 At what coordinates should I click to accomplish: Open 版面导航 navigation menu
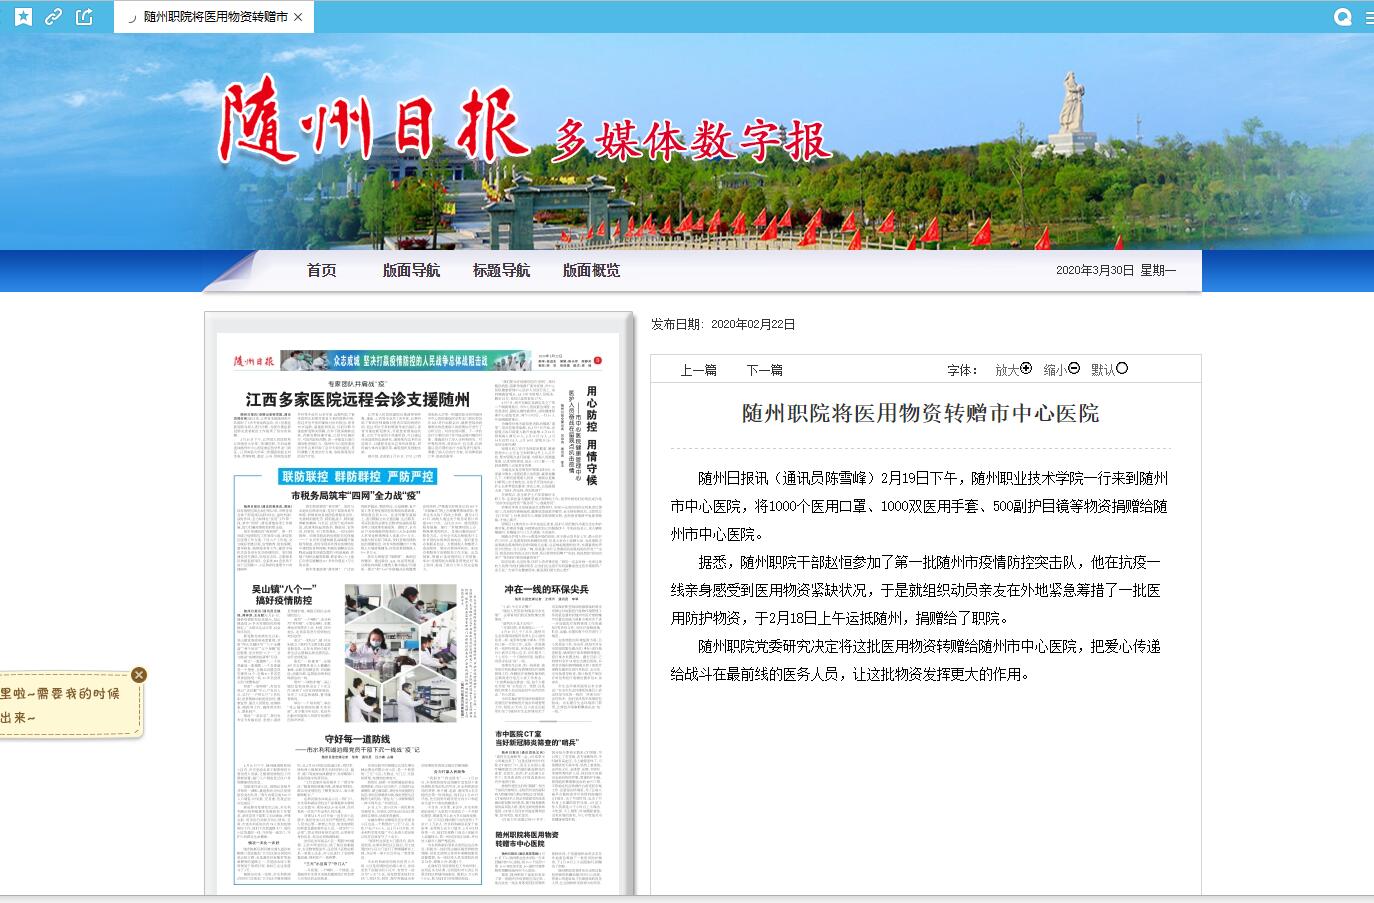click(411, 270)
